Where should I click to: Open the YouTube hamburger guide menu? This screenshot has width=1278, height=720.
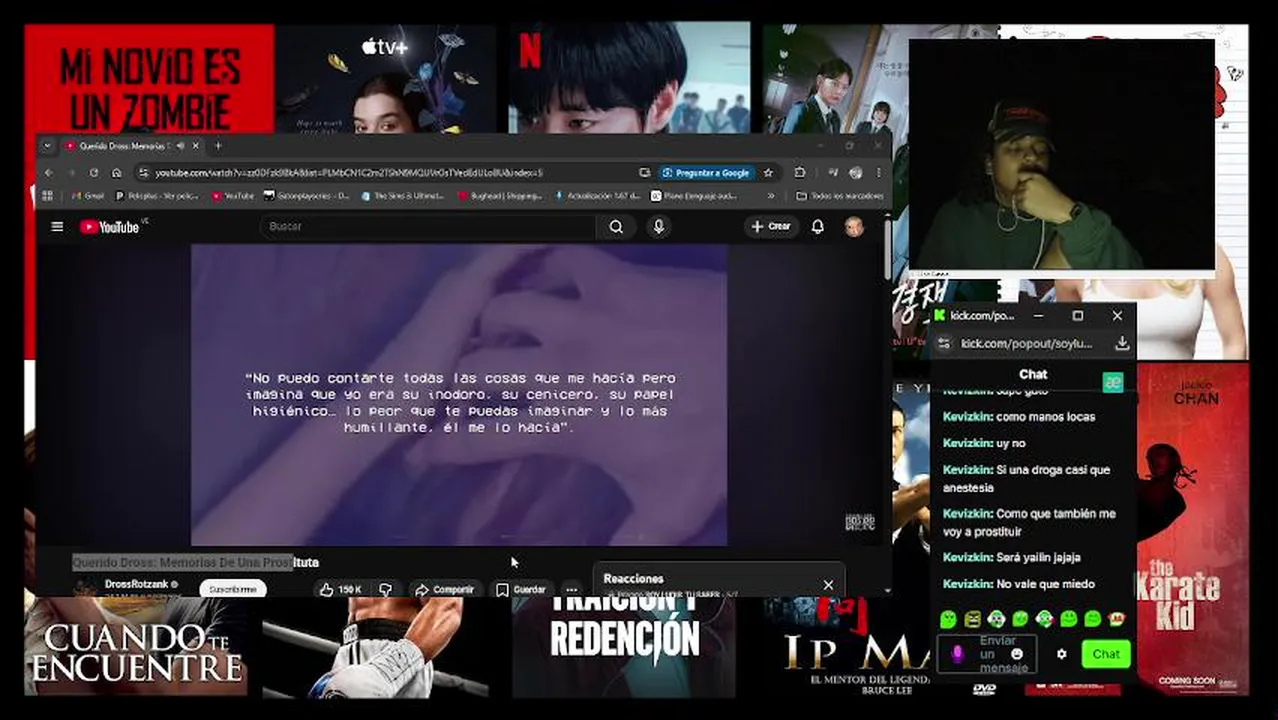pos(57,227)
